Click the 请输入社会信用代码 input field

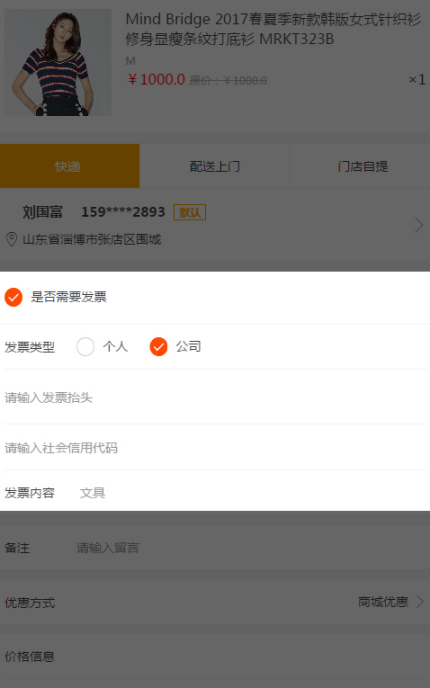pyautogui.click(x=215, y=448)
